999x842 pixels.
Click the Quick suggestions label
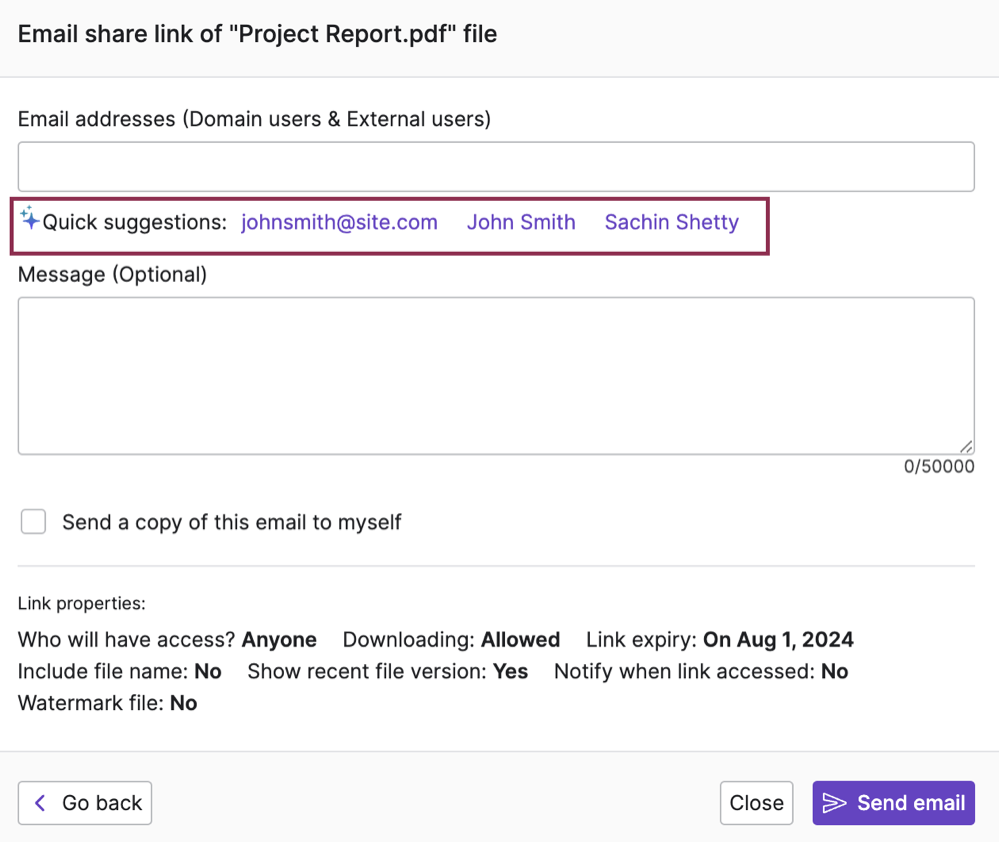click(x=134, y=222)
